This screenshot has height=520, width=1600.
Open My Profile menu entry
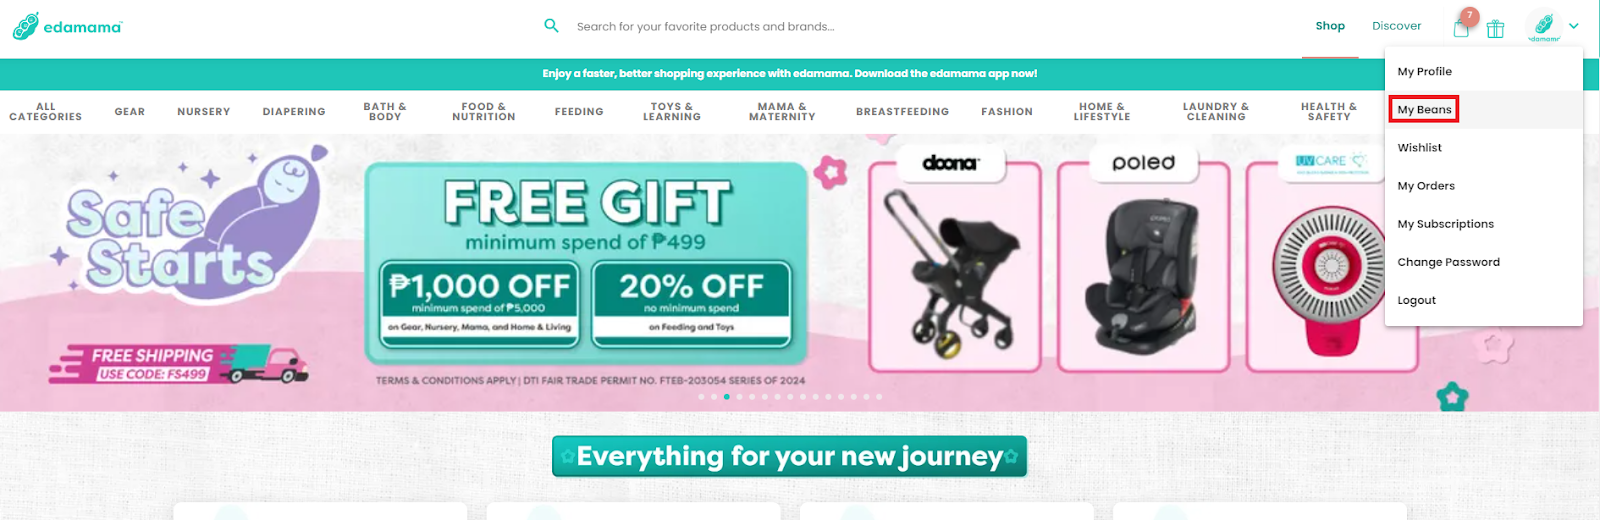[1424, 72]
